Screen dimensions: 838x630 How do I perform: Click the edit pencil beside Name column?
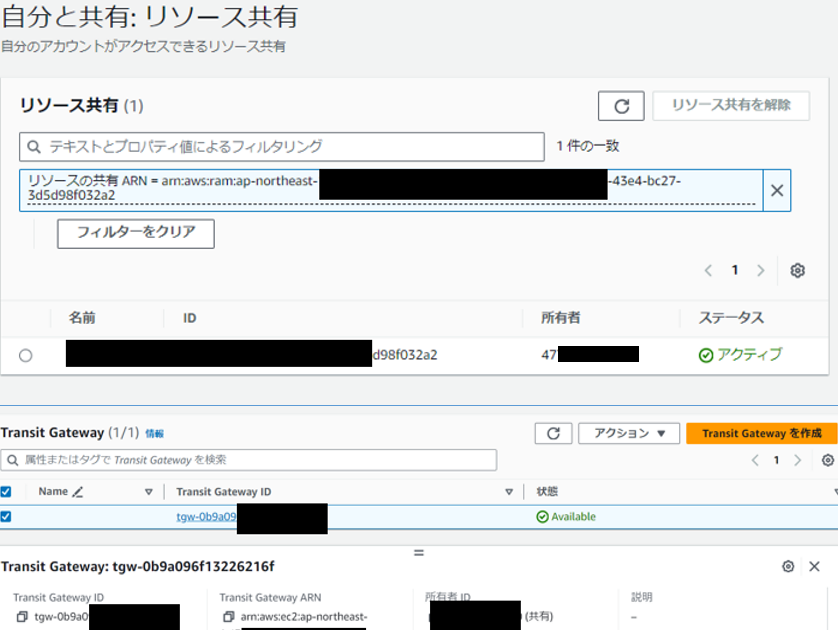(x=78, y=492)
